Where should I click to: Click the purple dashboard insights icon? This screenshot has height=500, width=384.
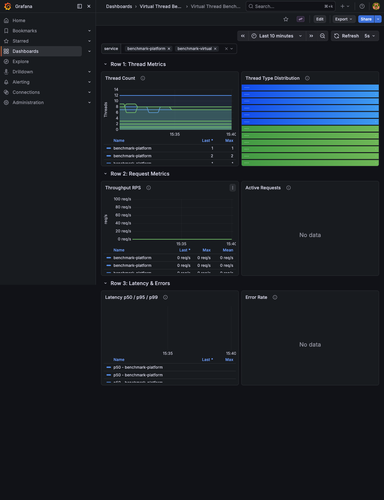point(301,19)
